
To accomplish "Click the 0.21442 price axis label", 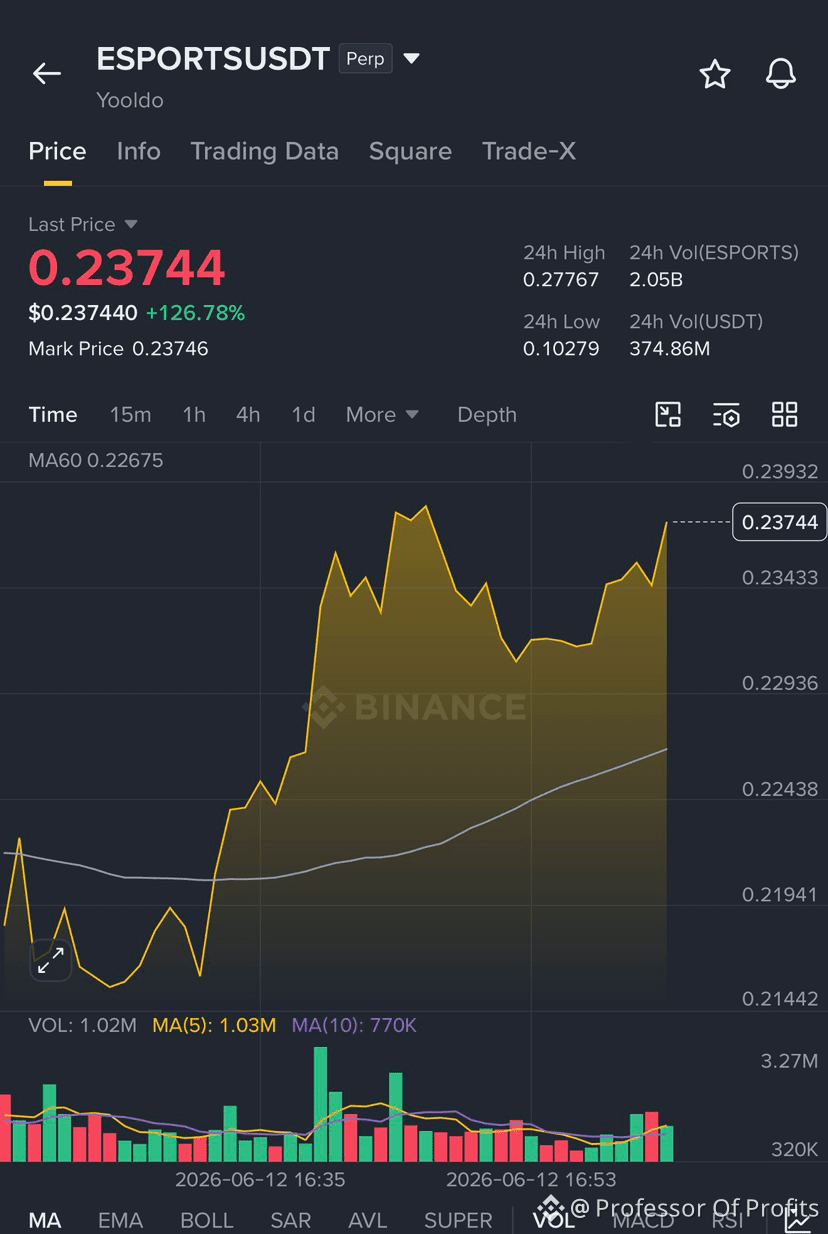I will [x=780, y=999].
